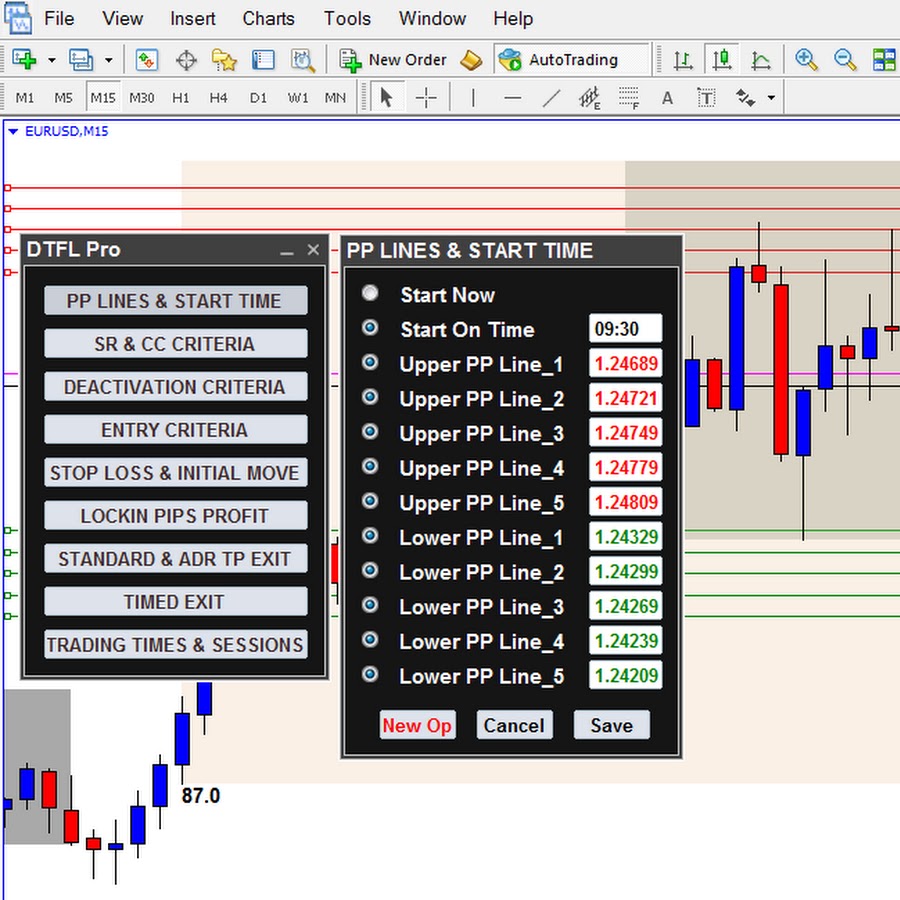Select the text label tool
Viewport: 900px width, 900px height.
point(707,98)
